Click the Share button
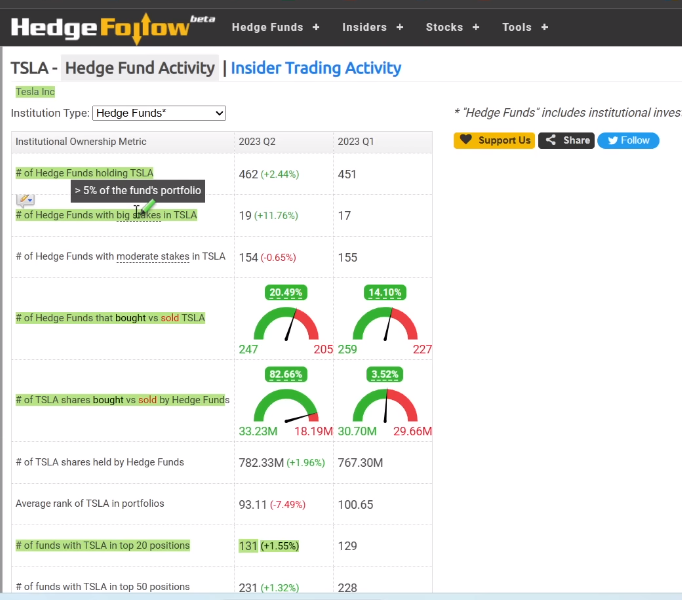This screenshot has height=600, width=682. point(566,141)
